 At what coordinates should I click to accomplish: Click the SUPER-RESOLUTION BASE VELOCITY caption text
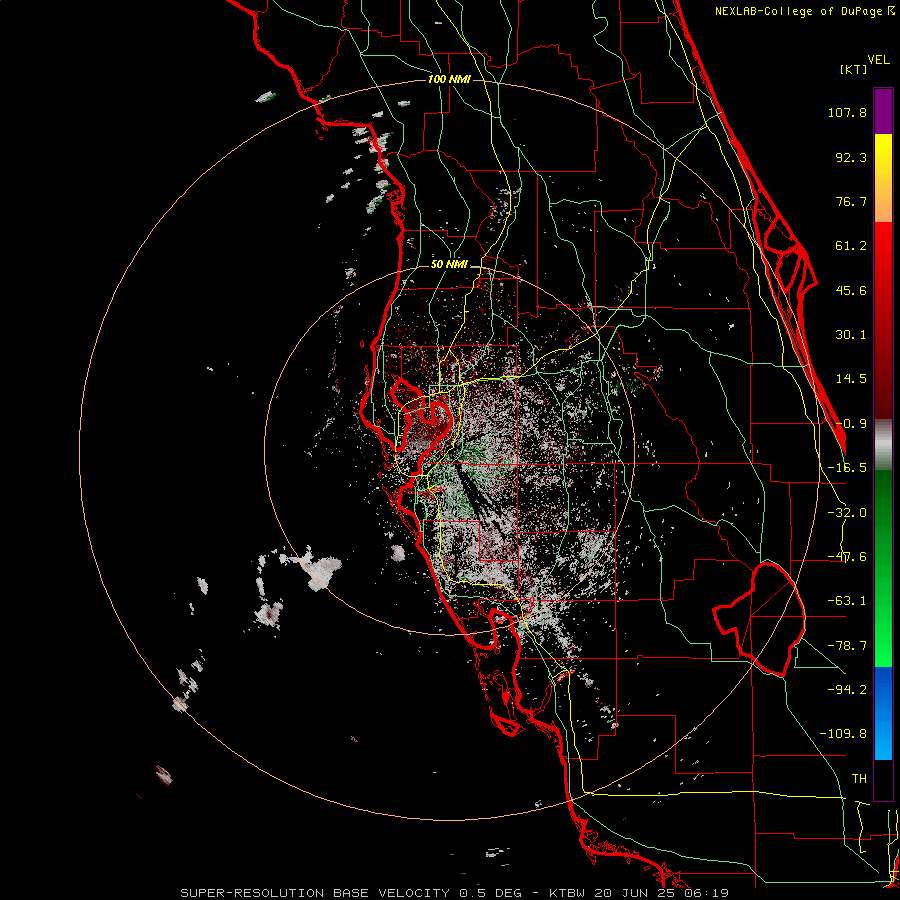pyautogui.click(x=315, y=893)
